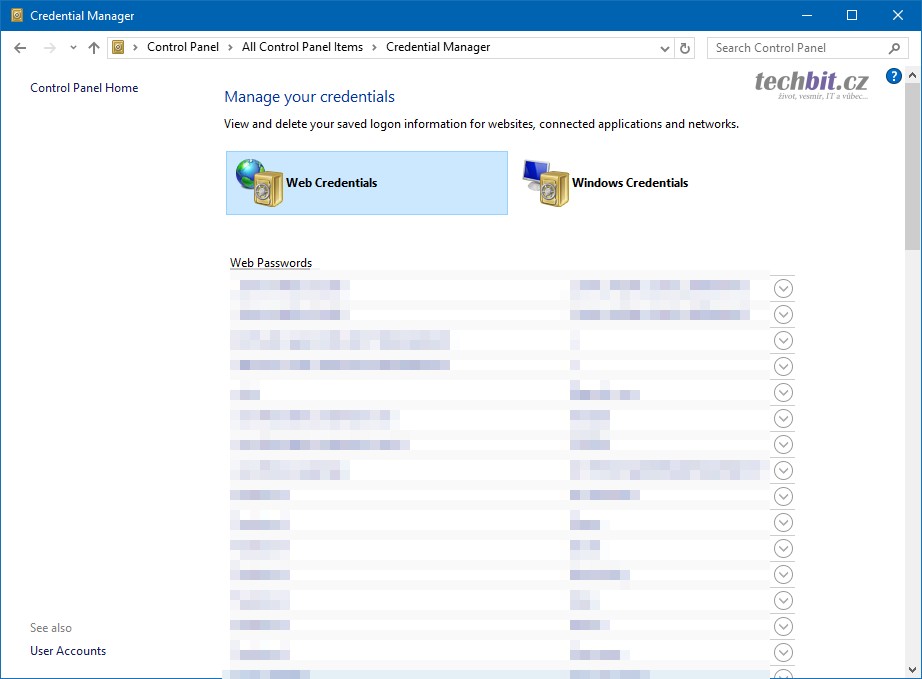Select the Web Credentials tile
The height and width of the screenshot is (679, 922).
pos(367,183)
